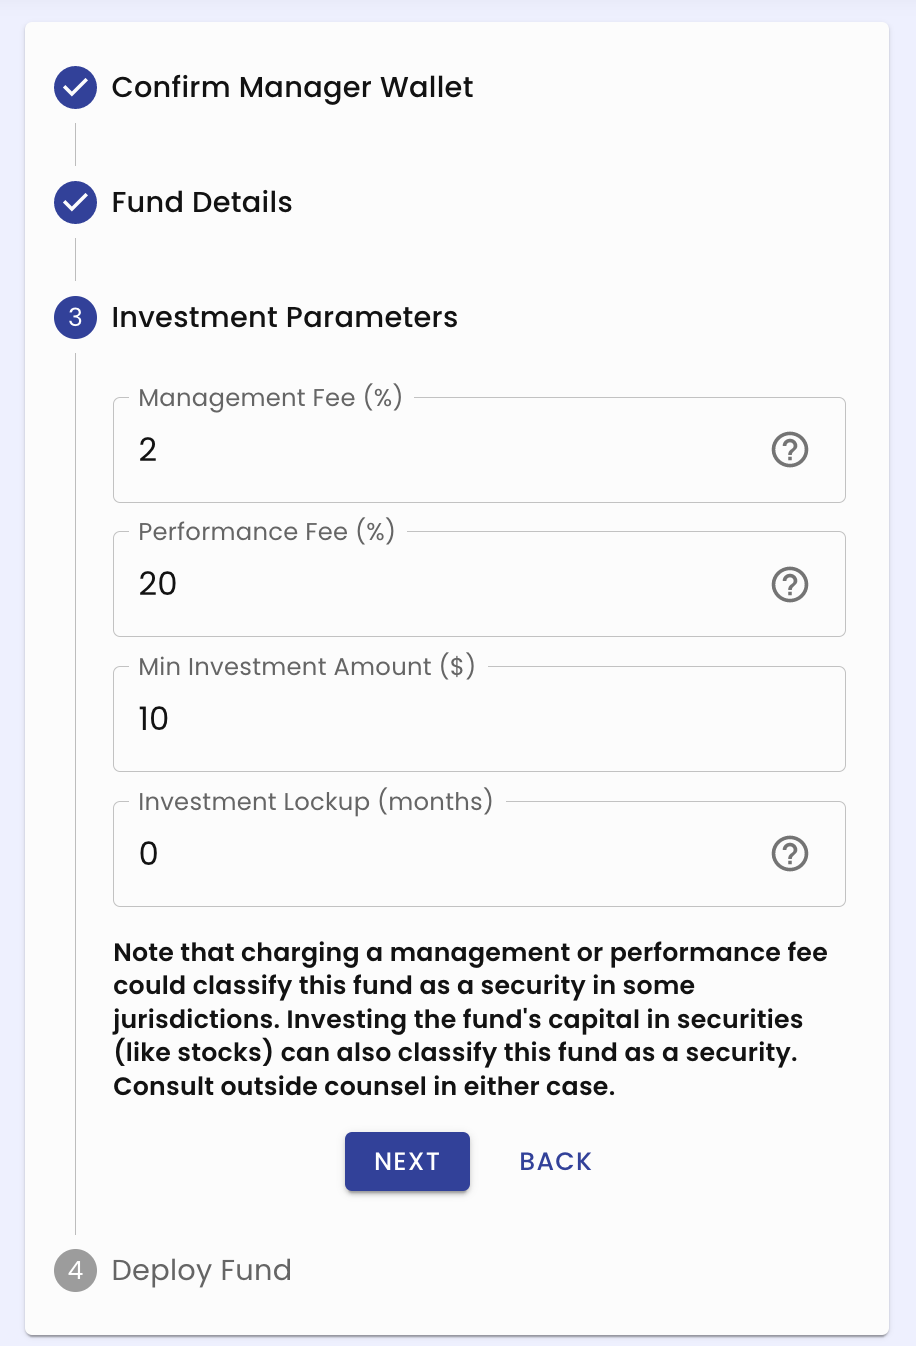
Task: Click the Investment Lockup (months) label
Action: [x=315, y=802]
